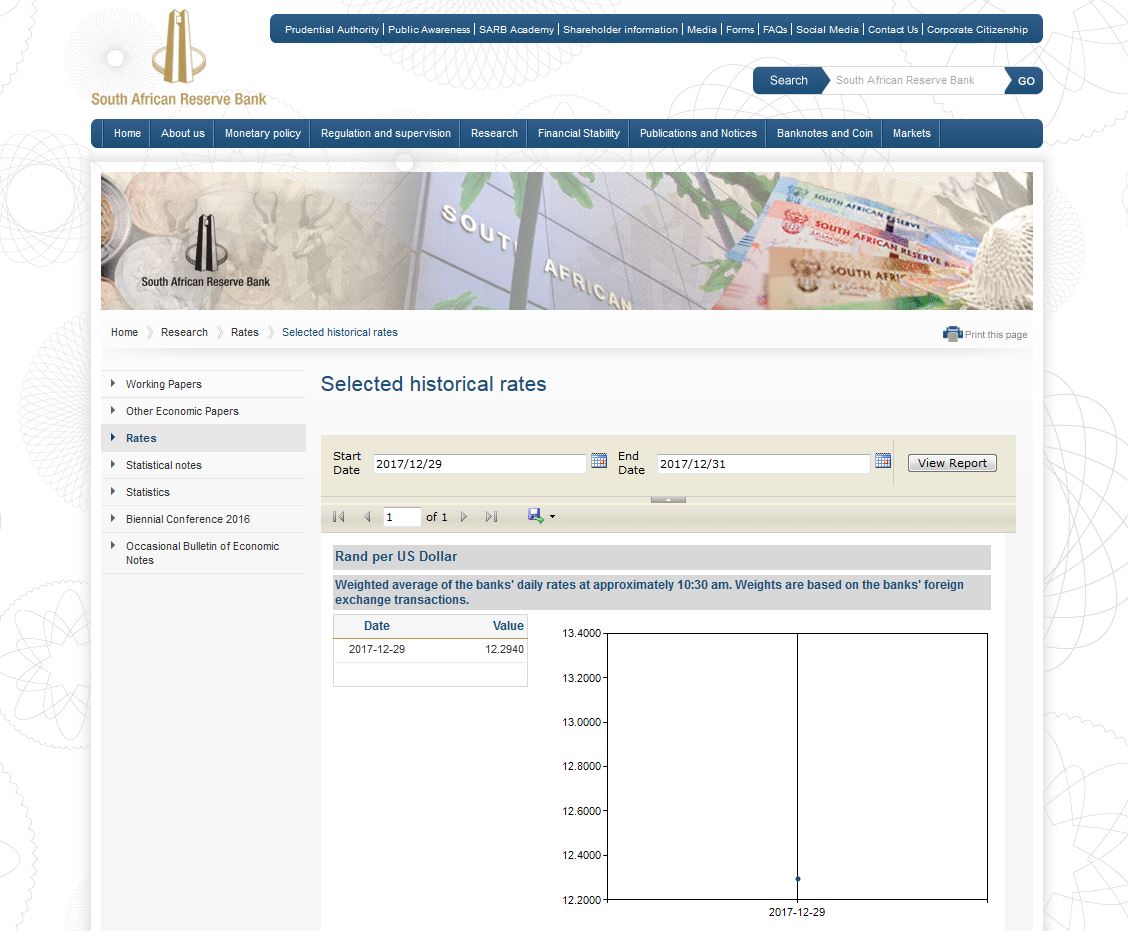Open Occasional Bulletin of Economic Notes
Viewport: 1128px width, 931px height.
[x=202, y=553]
